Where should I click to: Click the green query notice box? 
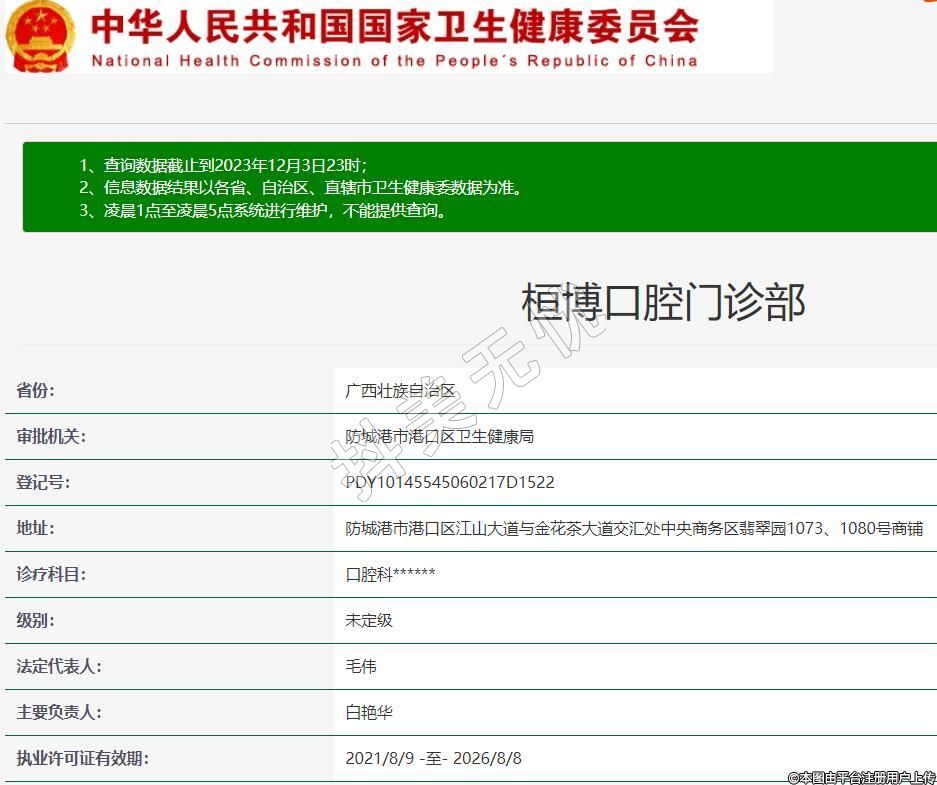point(478,187)
